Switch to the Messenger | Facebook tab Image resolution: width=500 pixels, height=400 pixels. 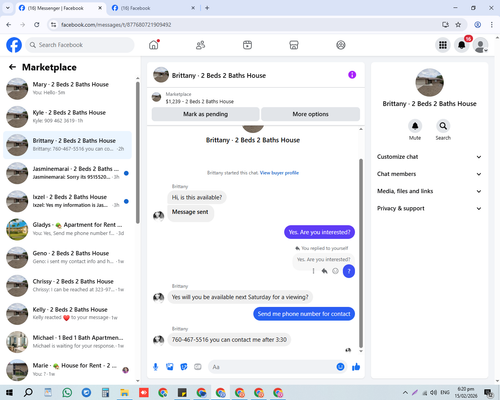(60, 8)
